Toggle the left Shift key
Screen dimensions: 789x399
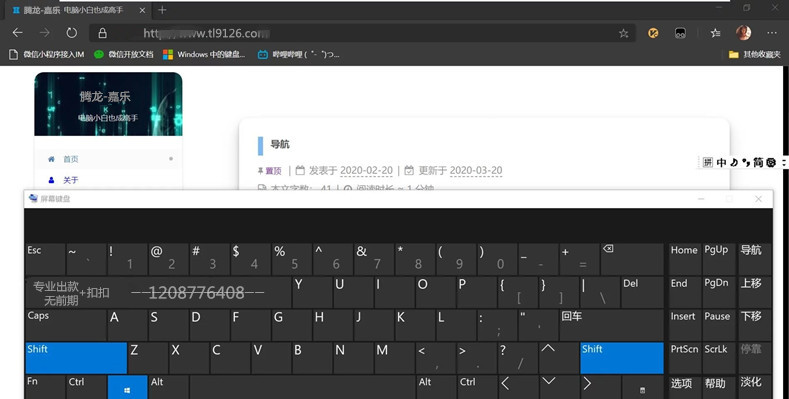pyautogui.click(x=76, y=358)
